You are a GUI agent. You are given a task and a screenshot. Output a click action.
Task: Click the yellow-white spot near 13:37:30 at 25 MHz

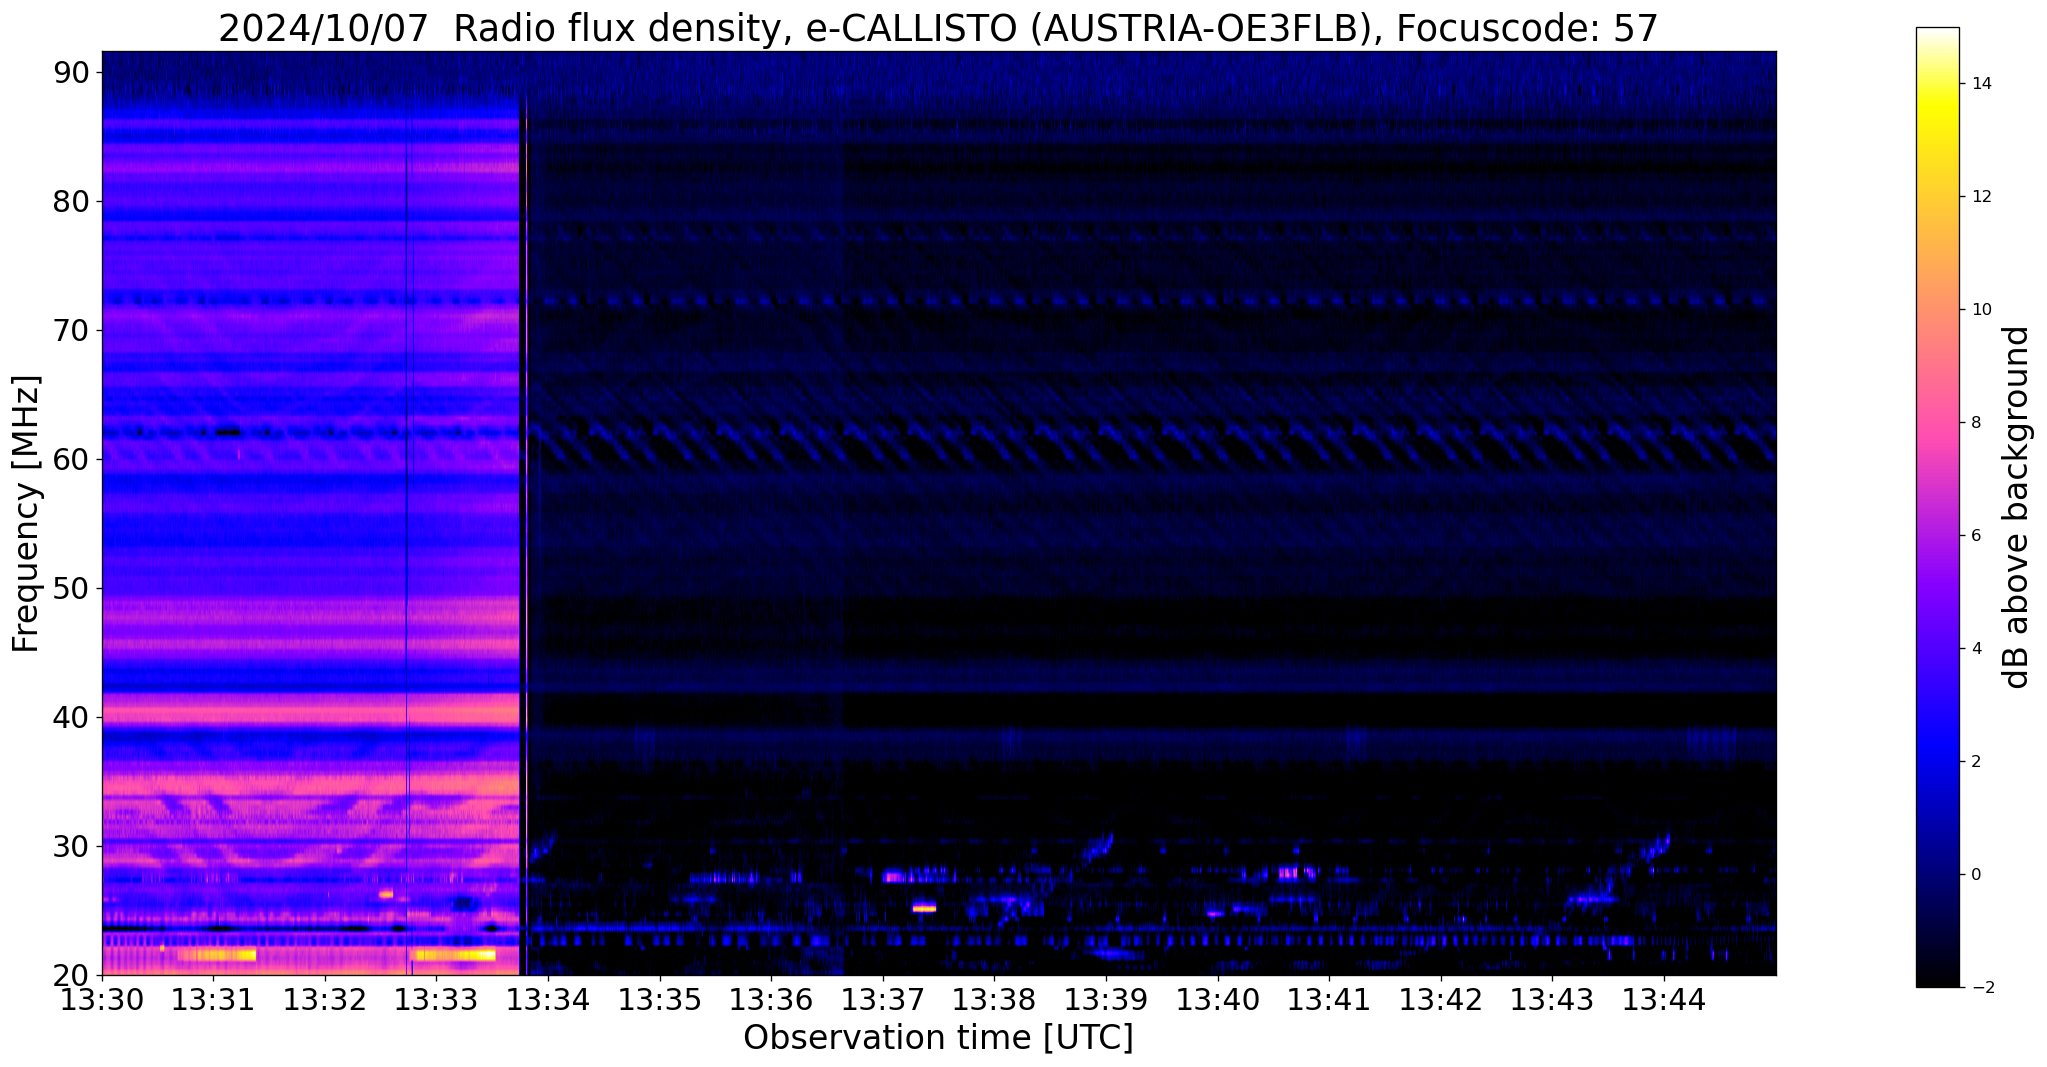coord(924,908)
